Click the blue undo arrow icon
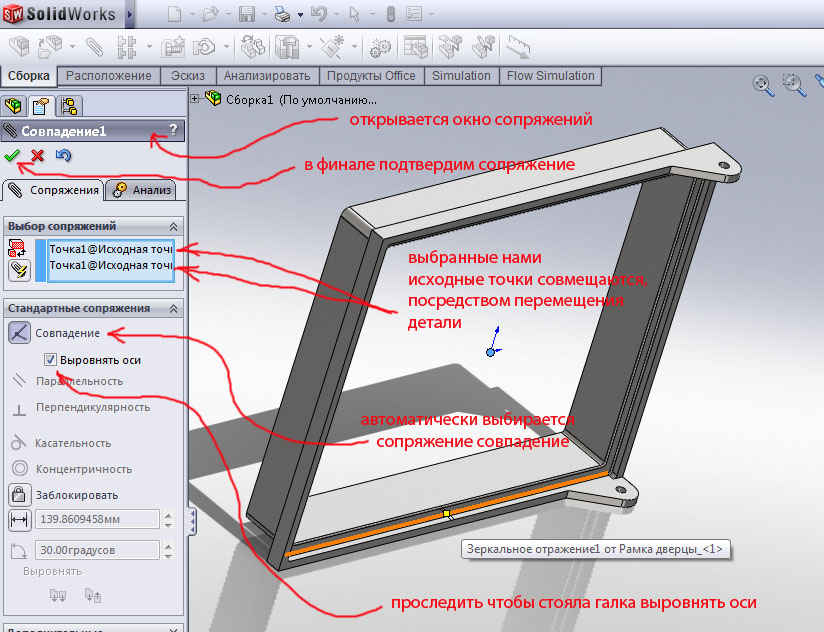Screen dimensions: 824x632 coord(63,156)
